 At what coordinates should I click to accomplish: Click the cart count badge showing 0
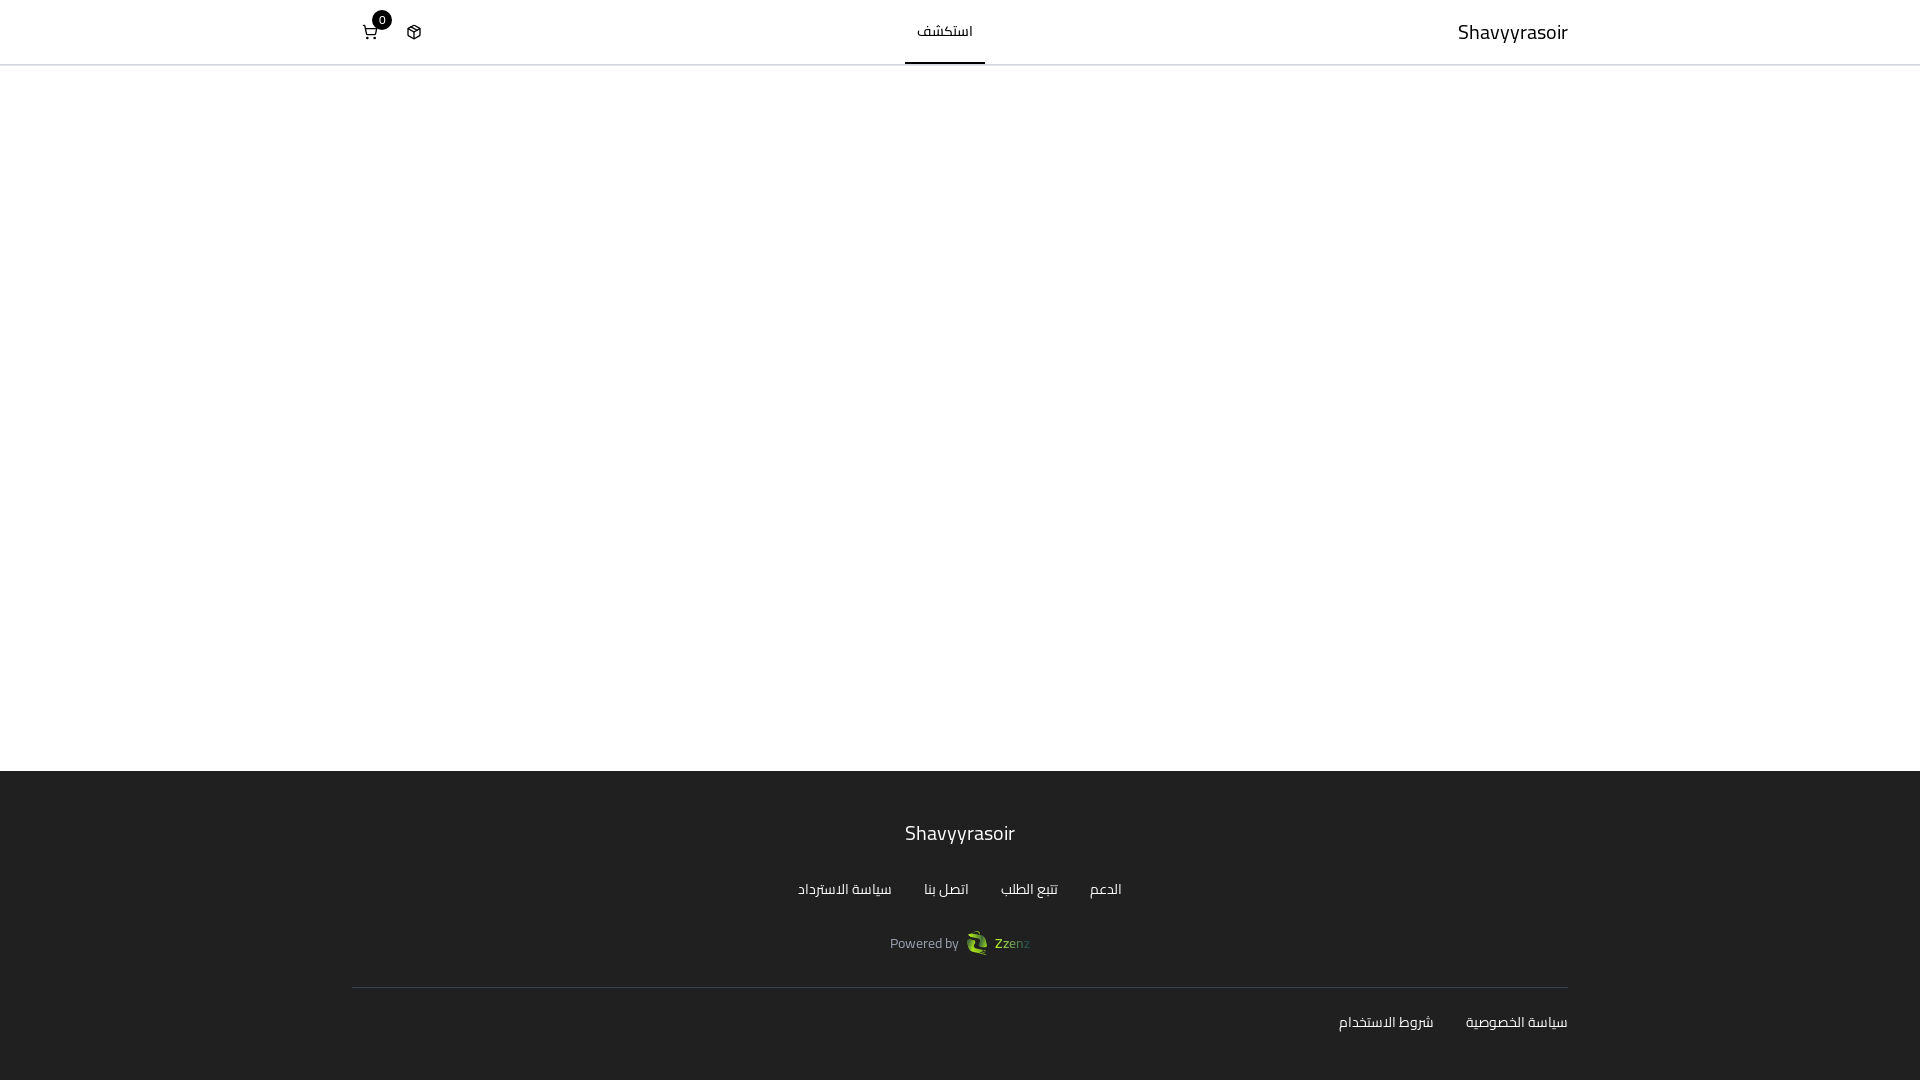click(382, 20)
